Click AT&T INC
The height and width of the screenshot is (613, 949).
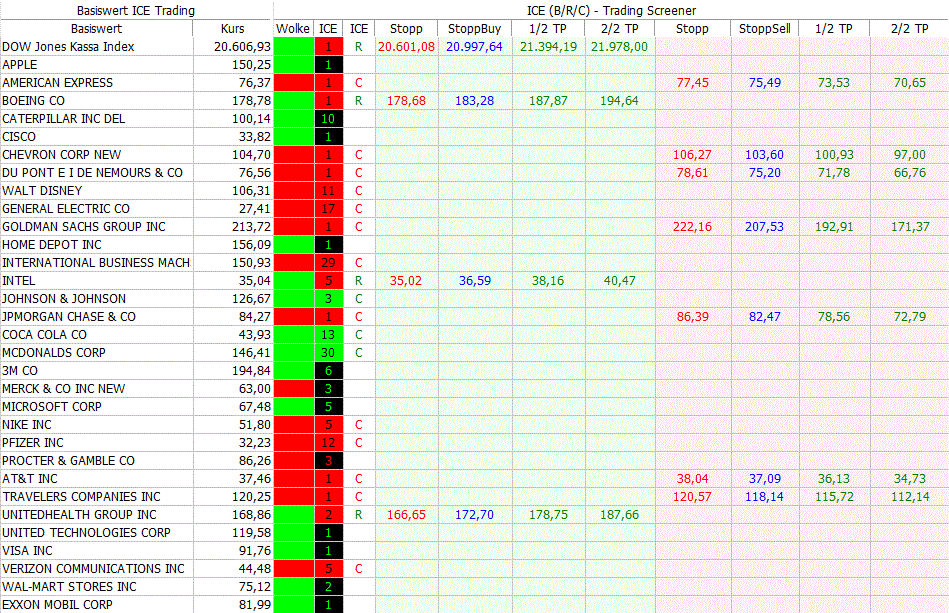[x=30, y=479]
